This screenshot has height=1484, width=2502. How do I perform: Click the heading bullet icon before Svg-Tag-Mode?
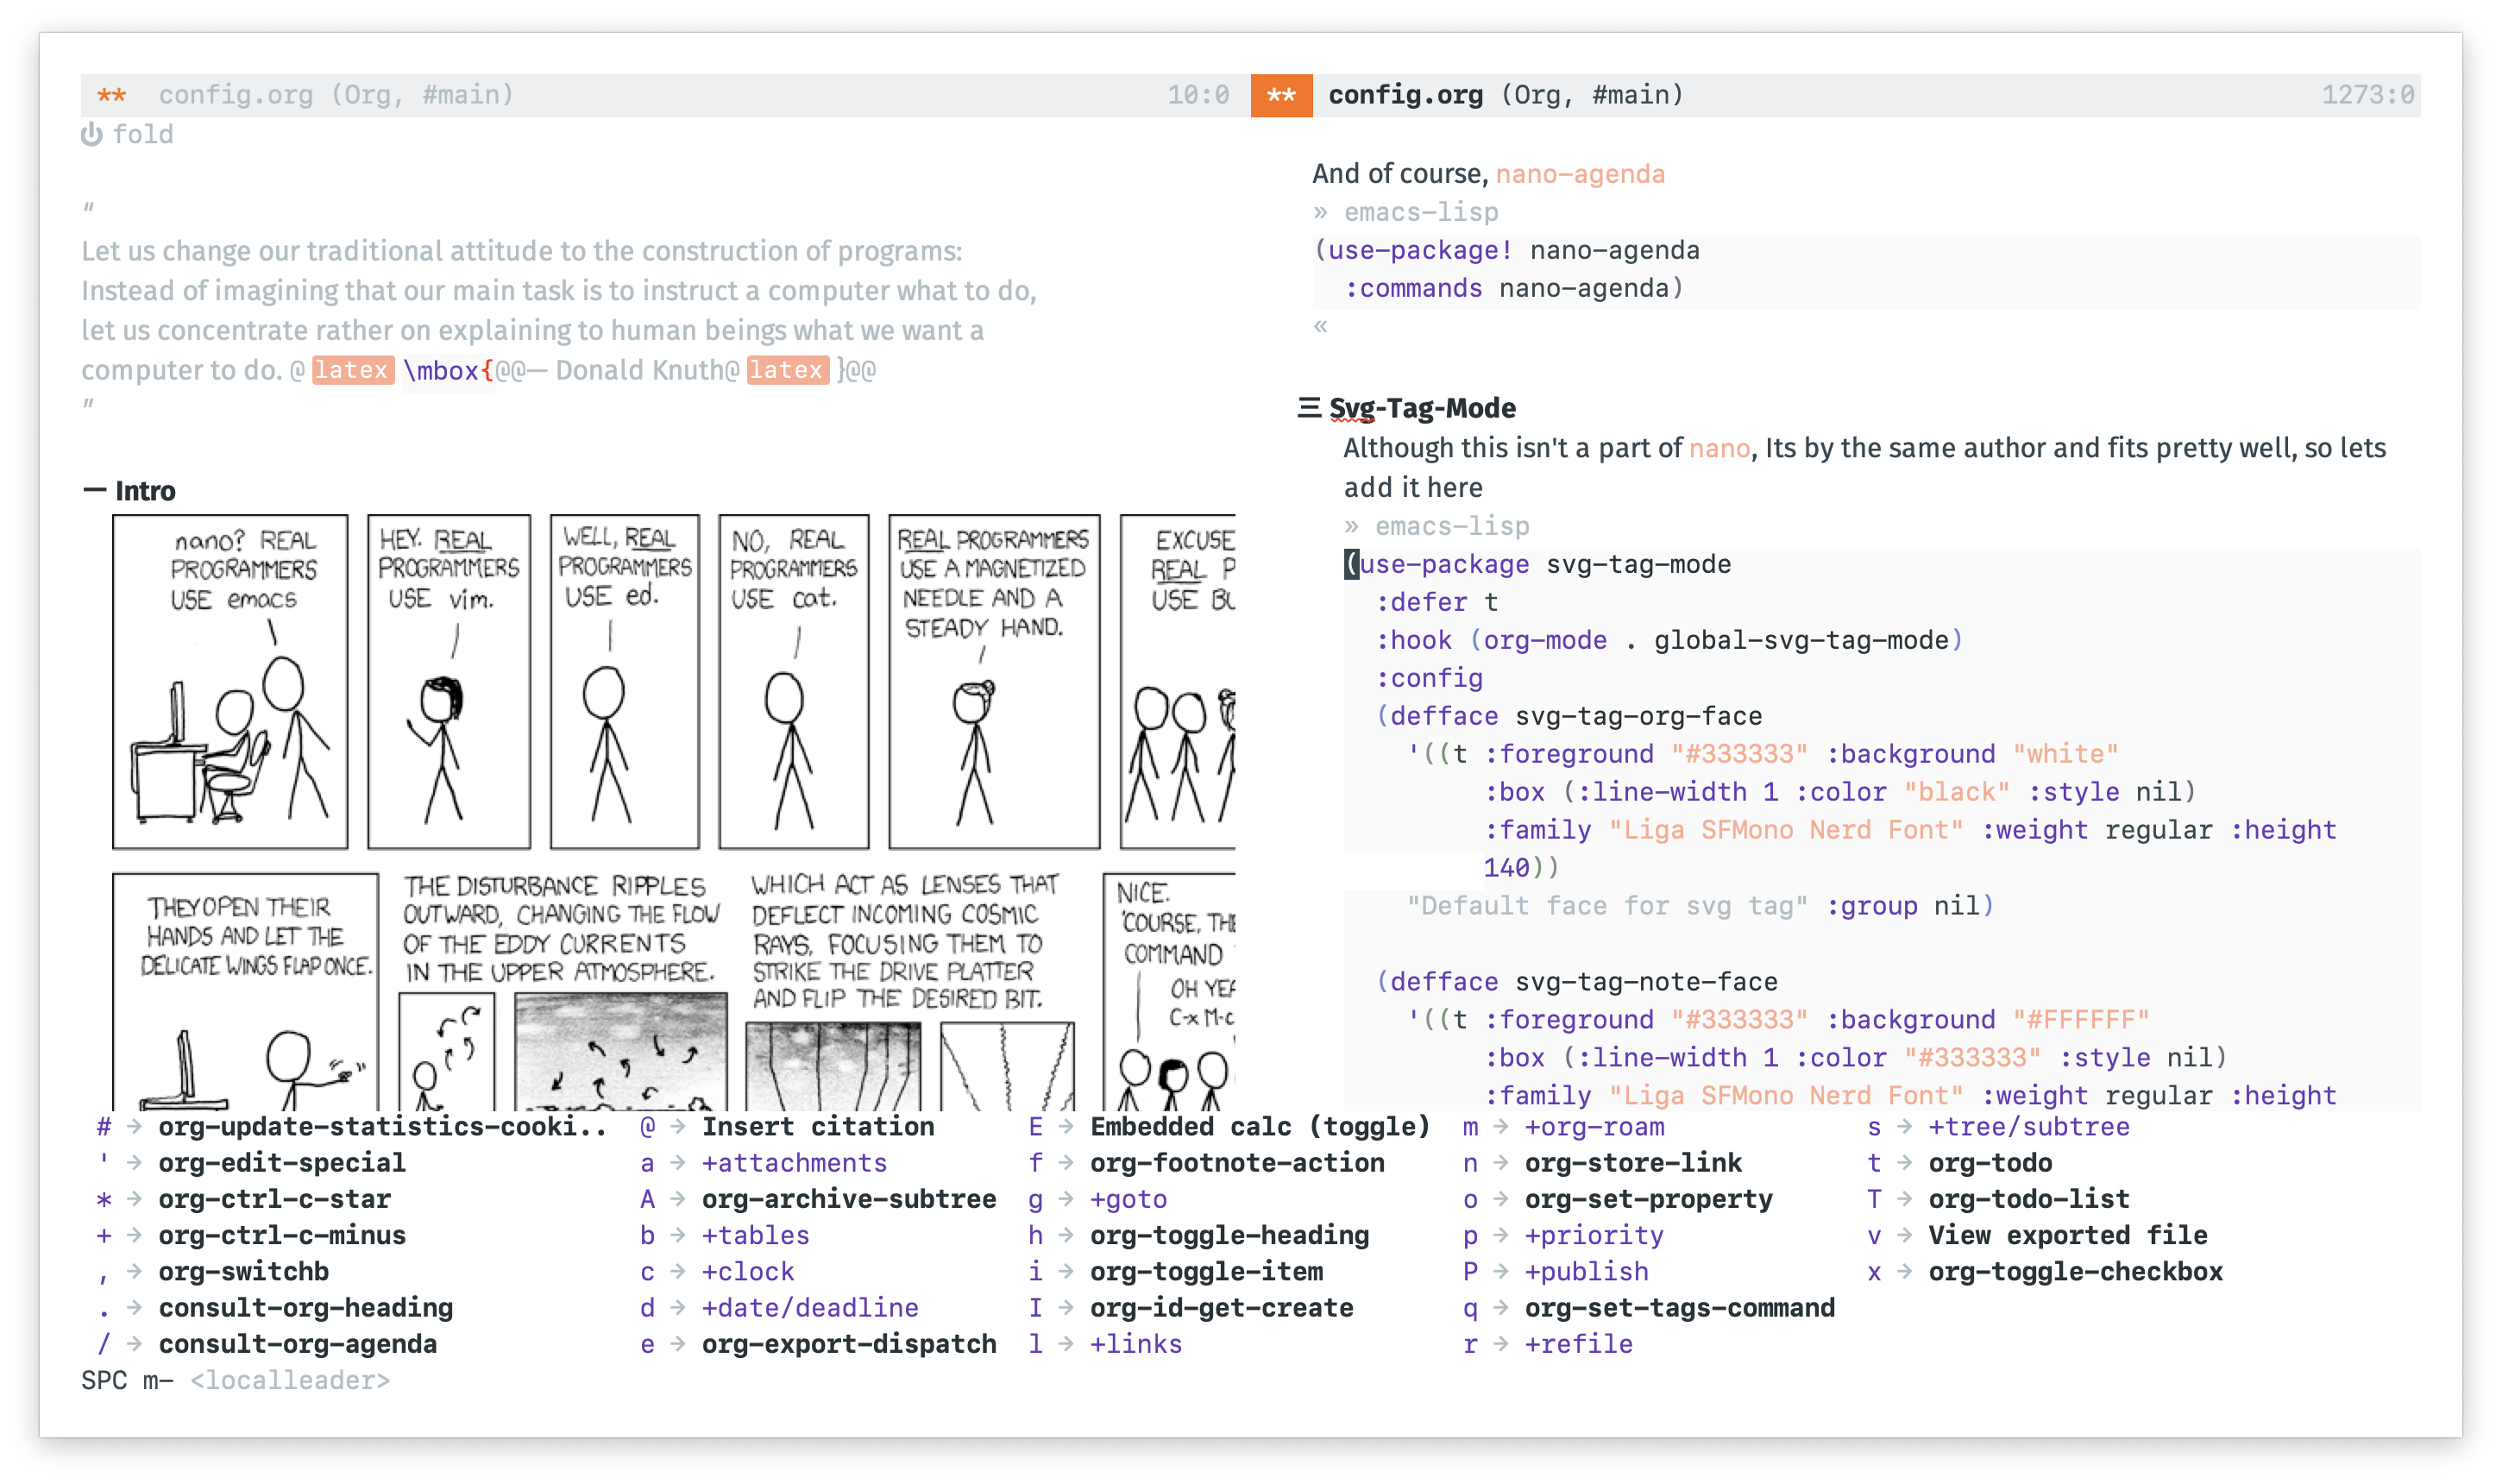click(1308, 407)
